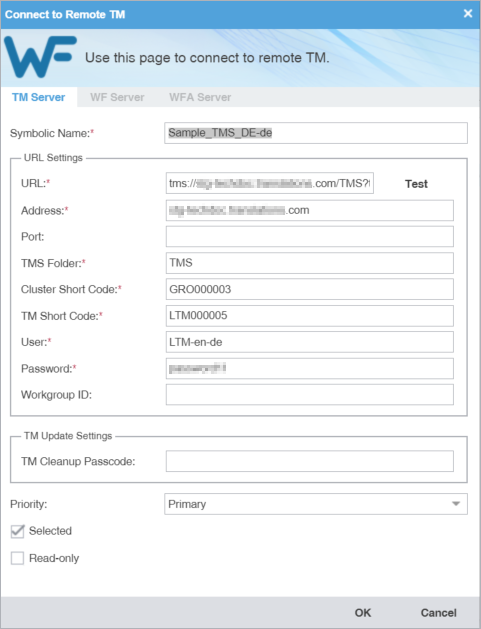Click the Workgroup ID field
Image resolution: width=481 pixels, height=629 pixels.
[310, 395]
